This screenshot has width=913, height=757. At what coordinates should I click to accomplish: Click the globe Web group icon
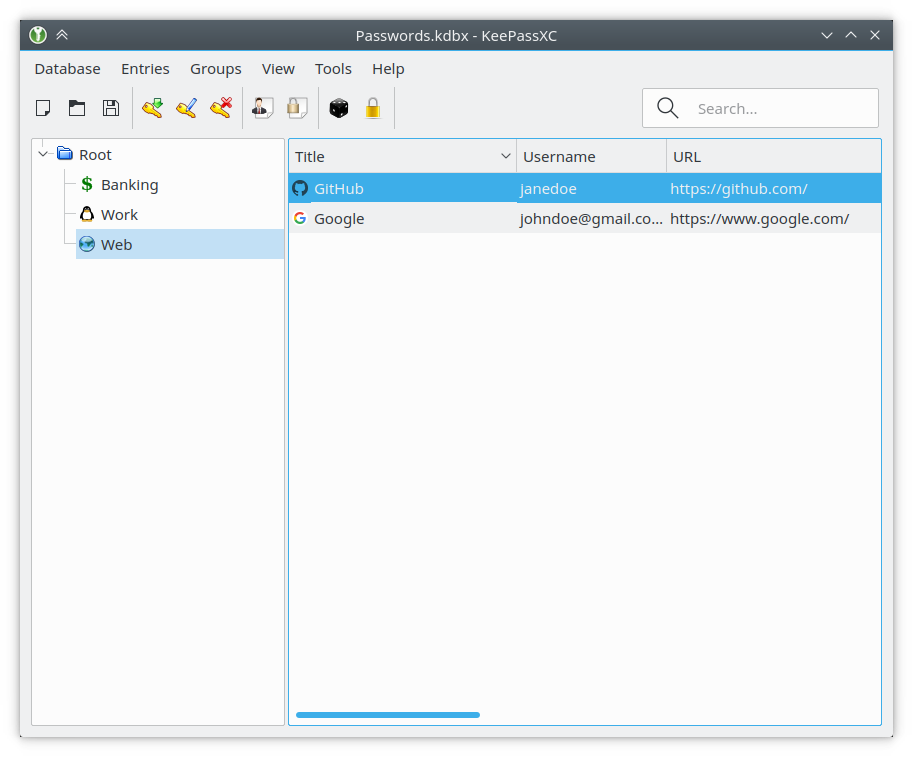(x=87, y=244)
